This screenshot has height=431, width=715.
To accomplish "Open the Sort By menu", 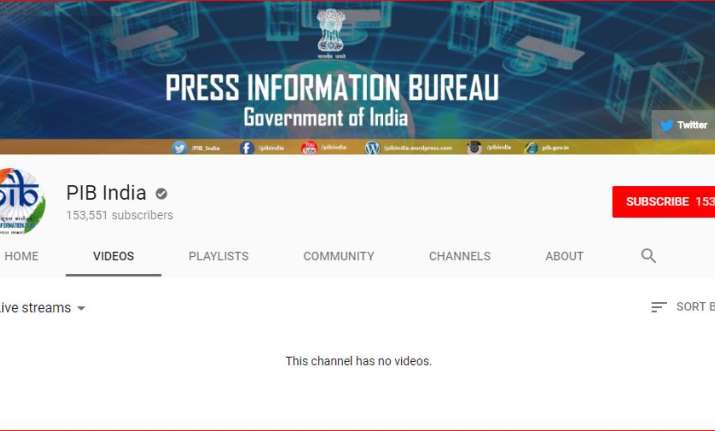I will click(x=683, y=306).
